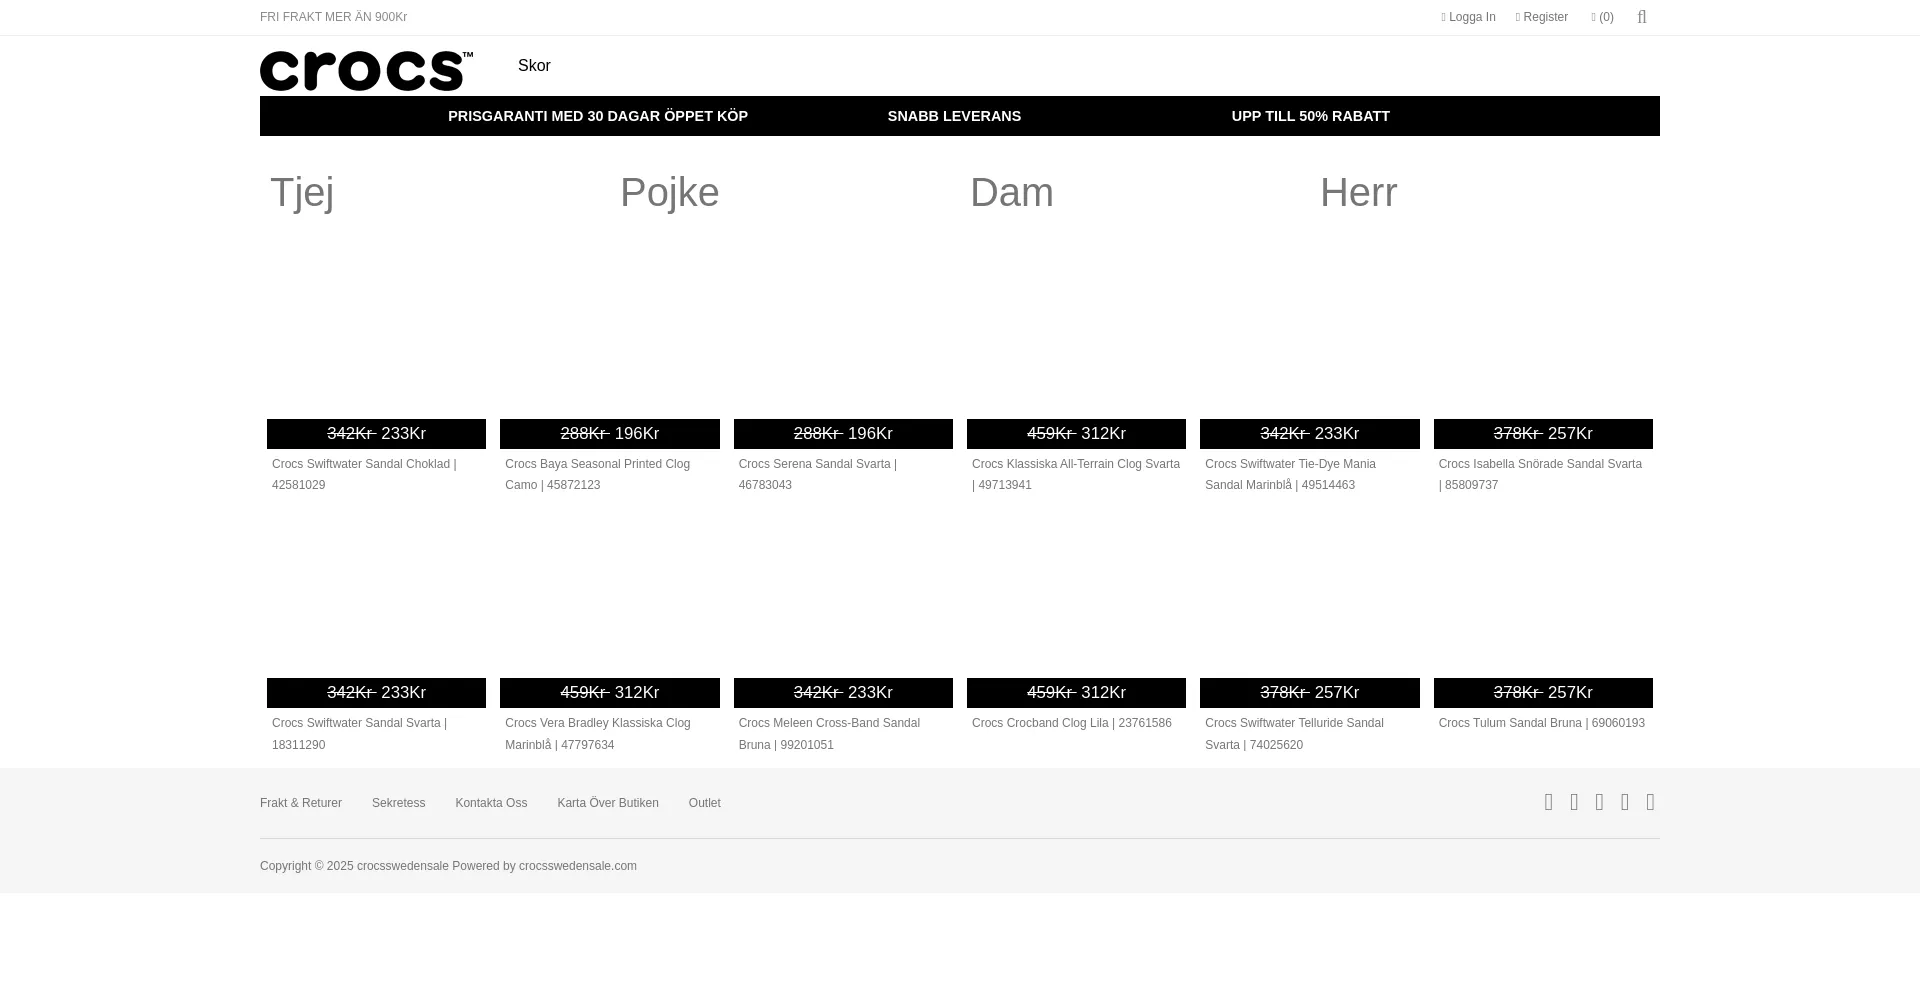Open the Outlet footer link
1920x993 pixels.
tap(704, 803)
